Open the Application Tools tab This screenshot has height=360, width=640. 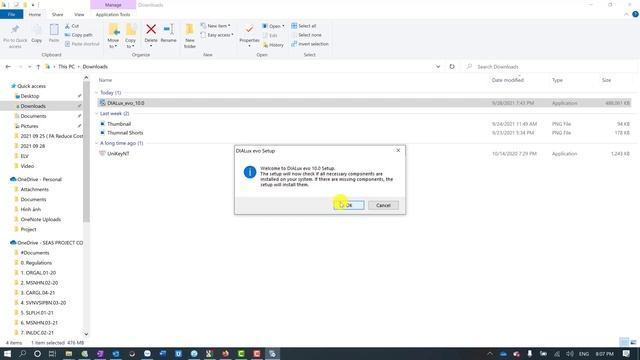113,14
